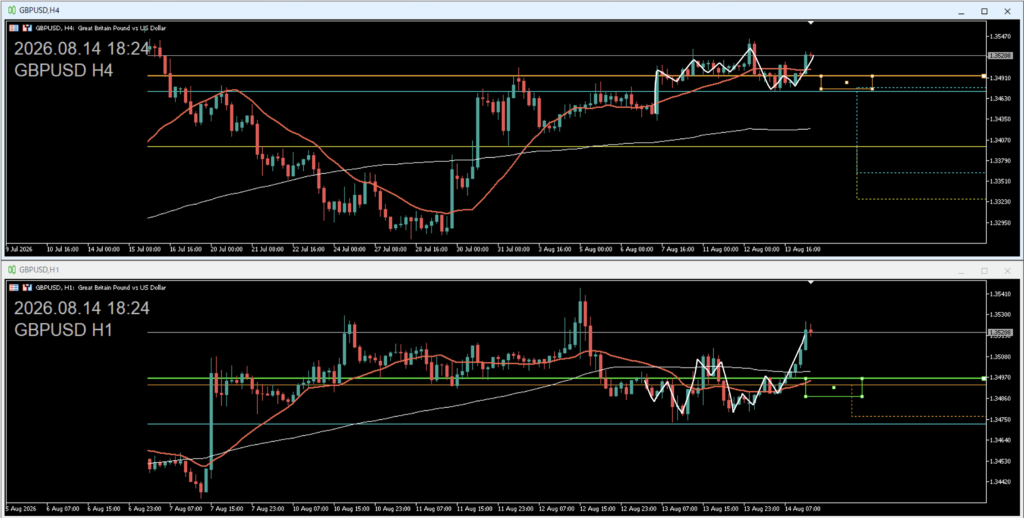
Task: Click the GBPUSD,H1 window title icon
Action: click(x=12, y=270)
